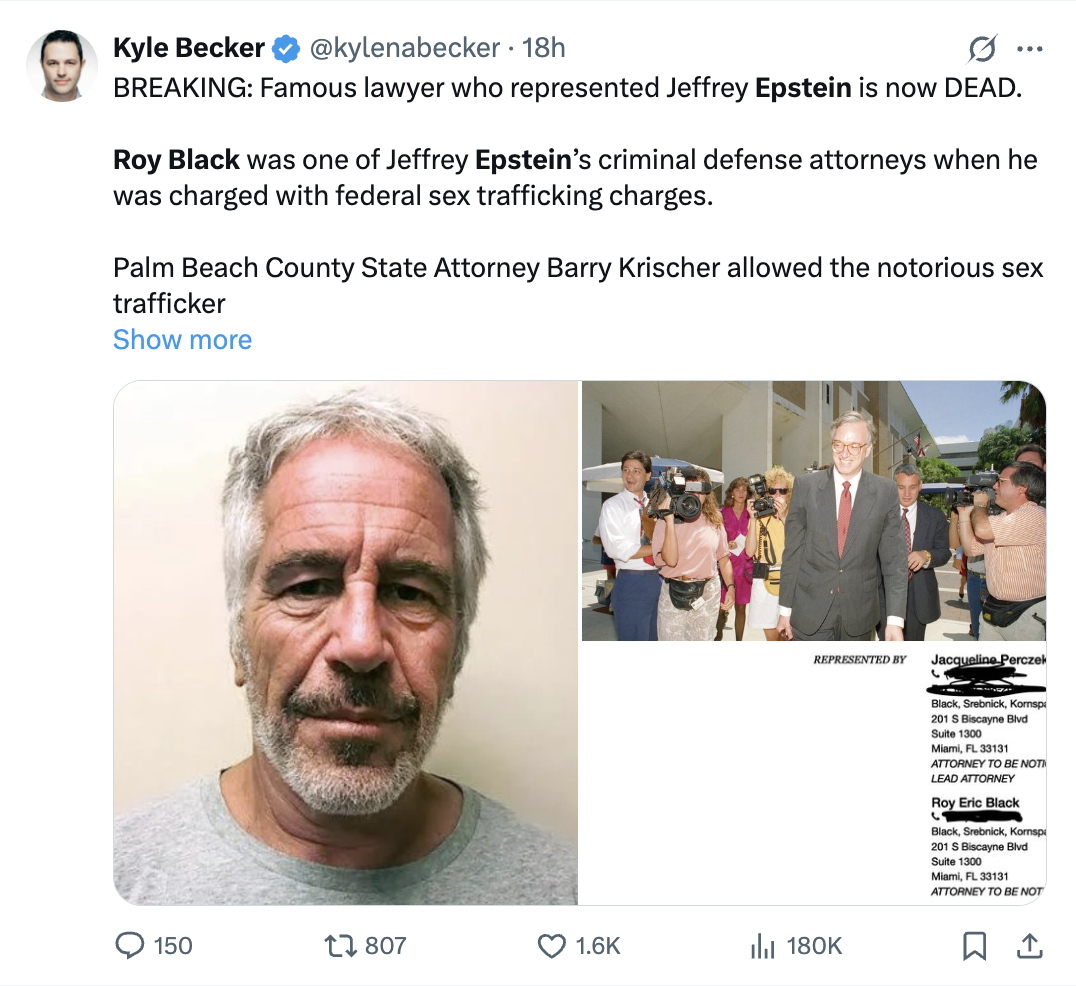Image resolution: width=1076 pixels, height=986 pixels.
Task: Click the blue verified badge
Action: pos(287,47)
